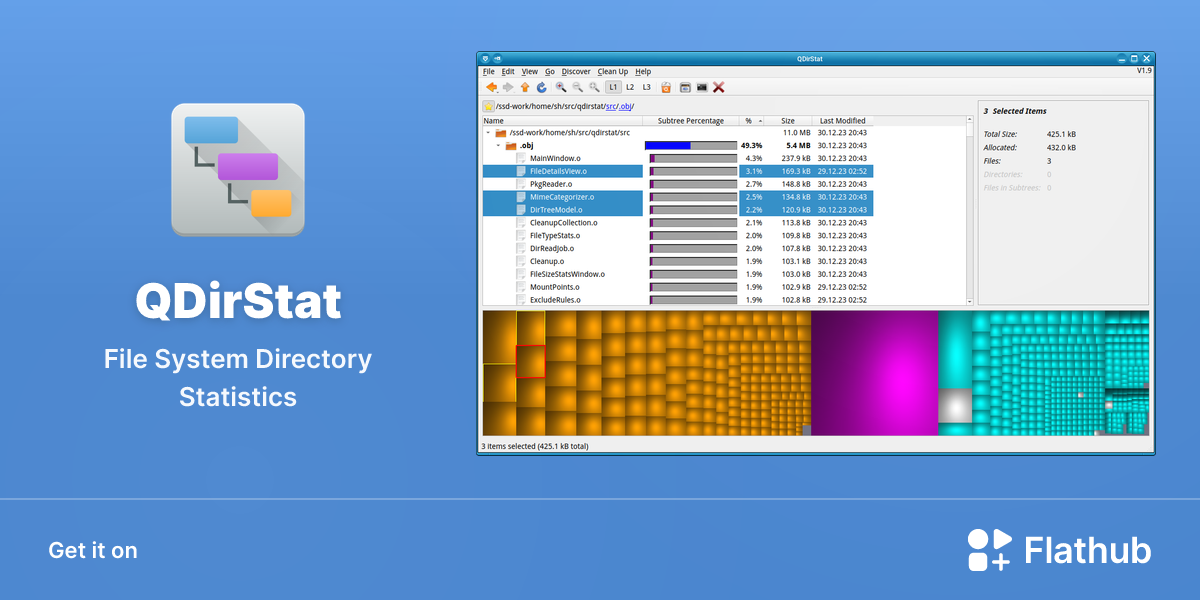Delete selected items with the red X
The image size is (1200, 600).
pyautogui.click(x=718, y=87)
